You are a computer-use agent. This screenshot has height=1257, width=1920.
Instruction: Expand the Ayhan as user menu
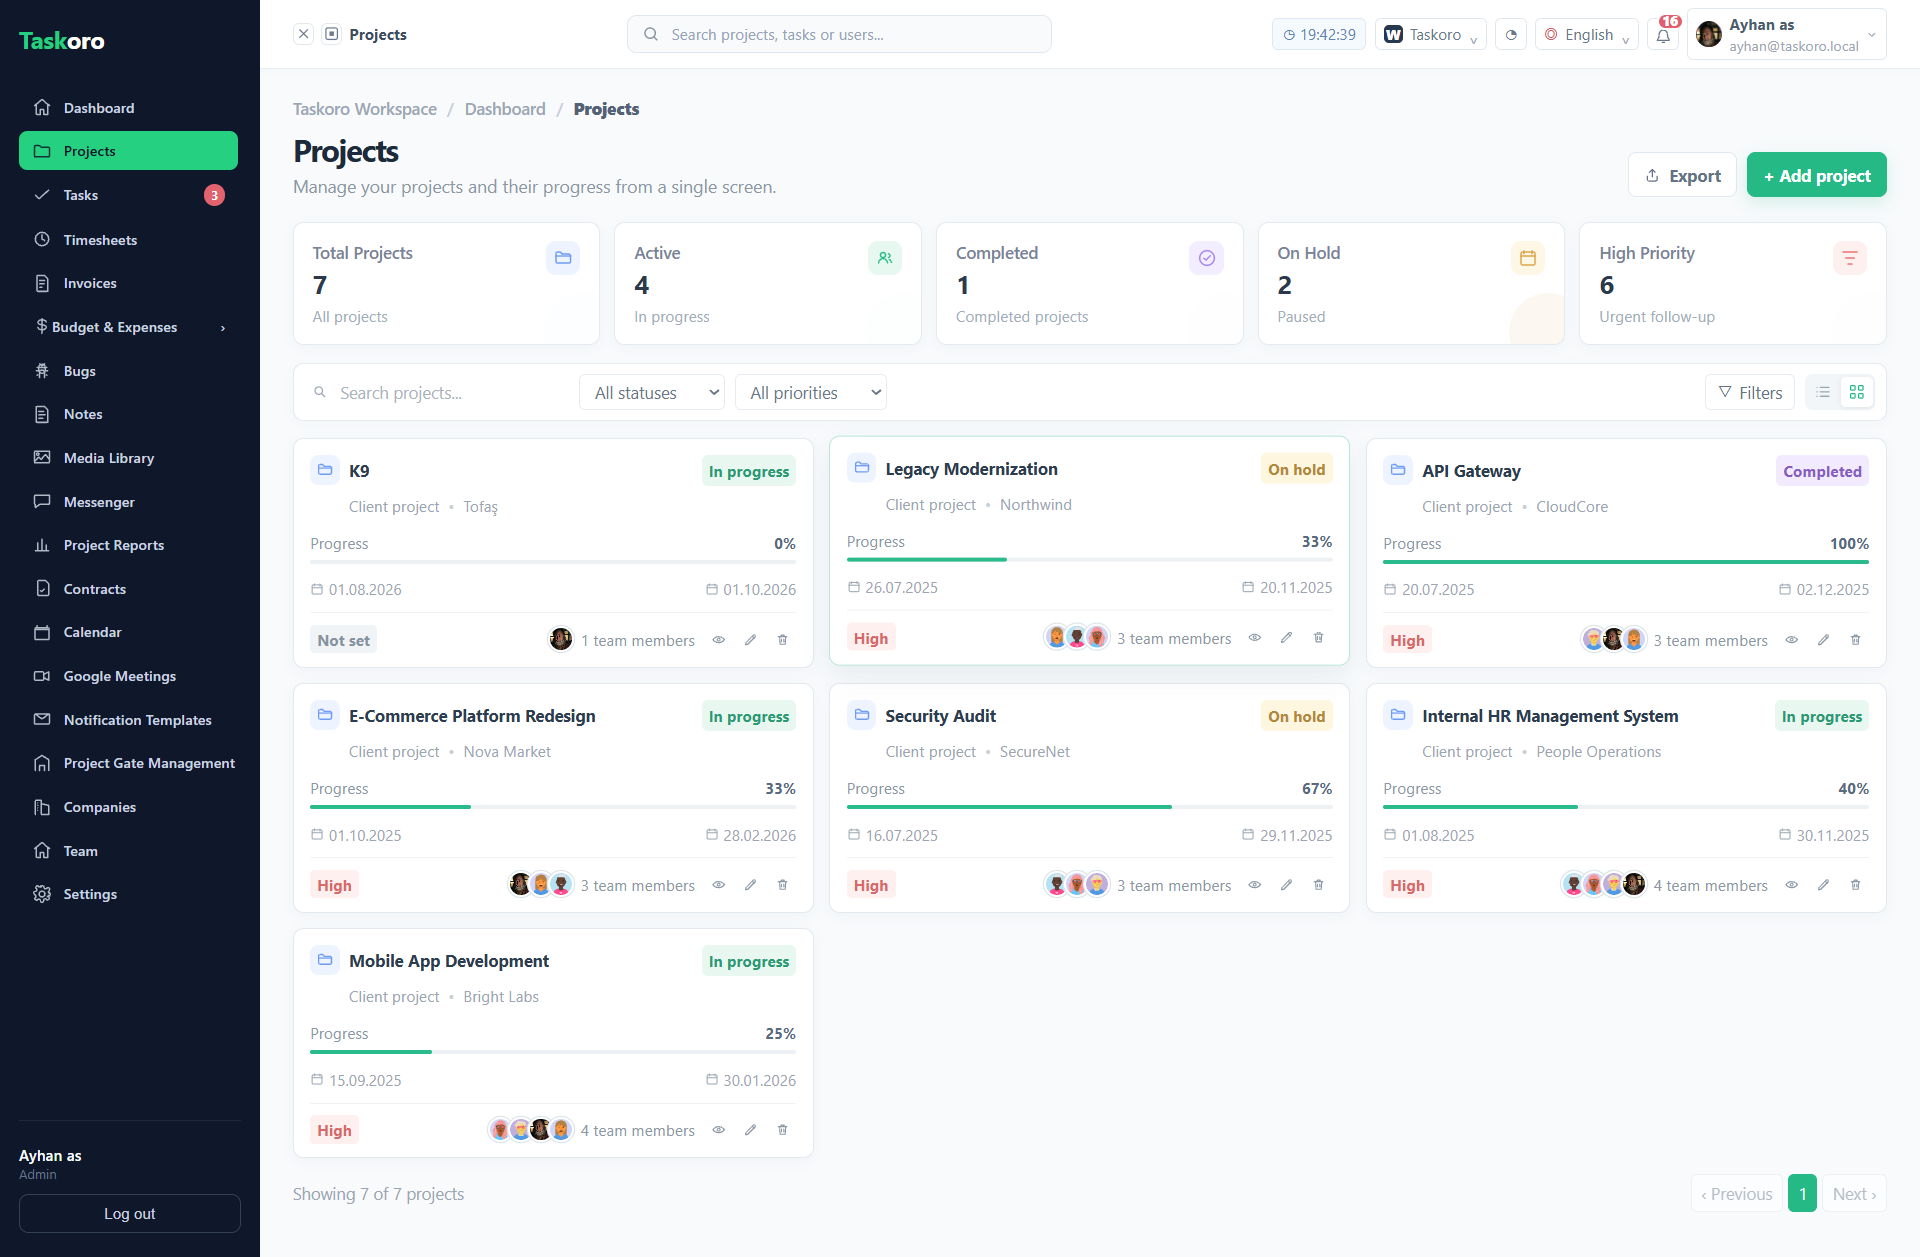point(1787,35)
